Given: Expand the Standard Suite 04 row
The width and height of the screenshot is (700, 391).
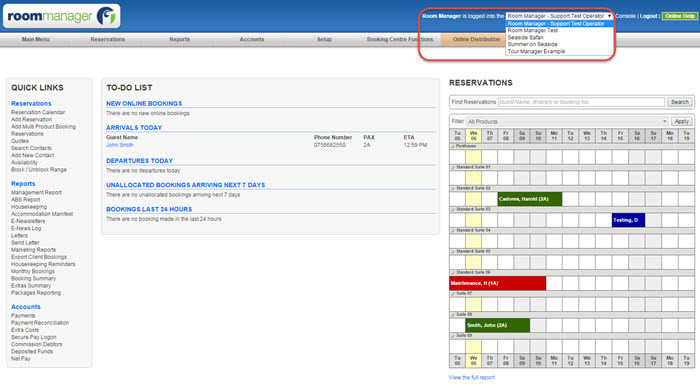Looking at the screenshot, I should pyautogui.click(x=453, y=230).
